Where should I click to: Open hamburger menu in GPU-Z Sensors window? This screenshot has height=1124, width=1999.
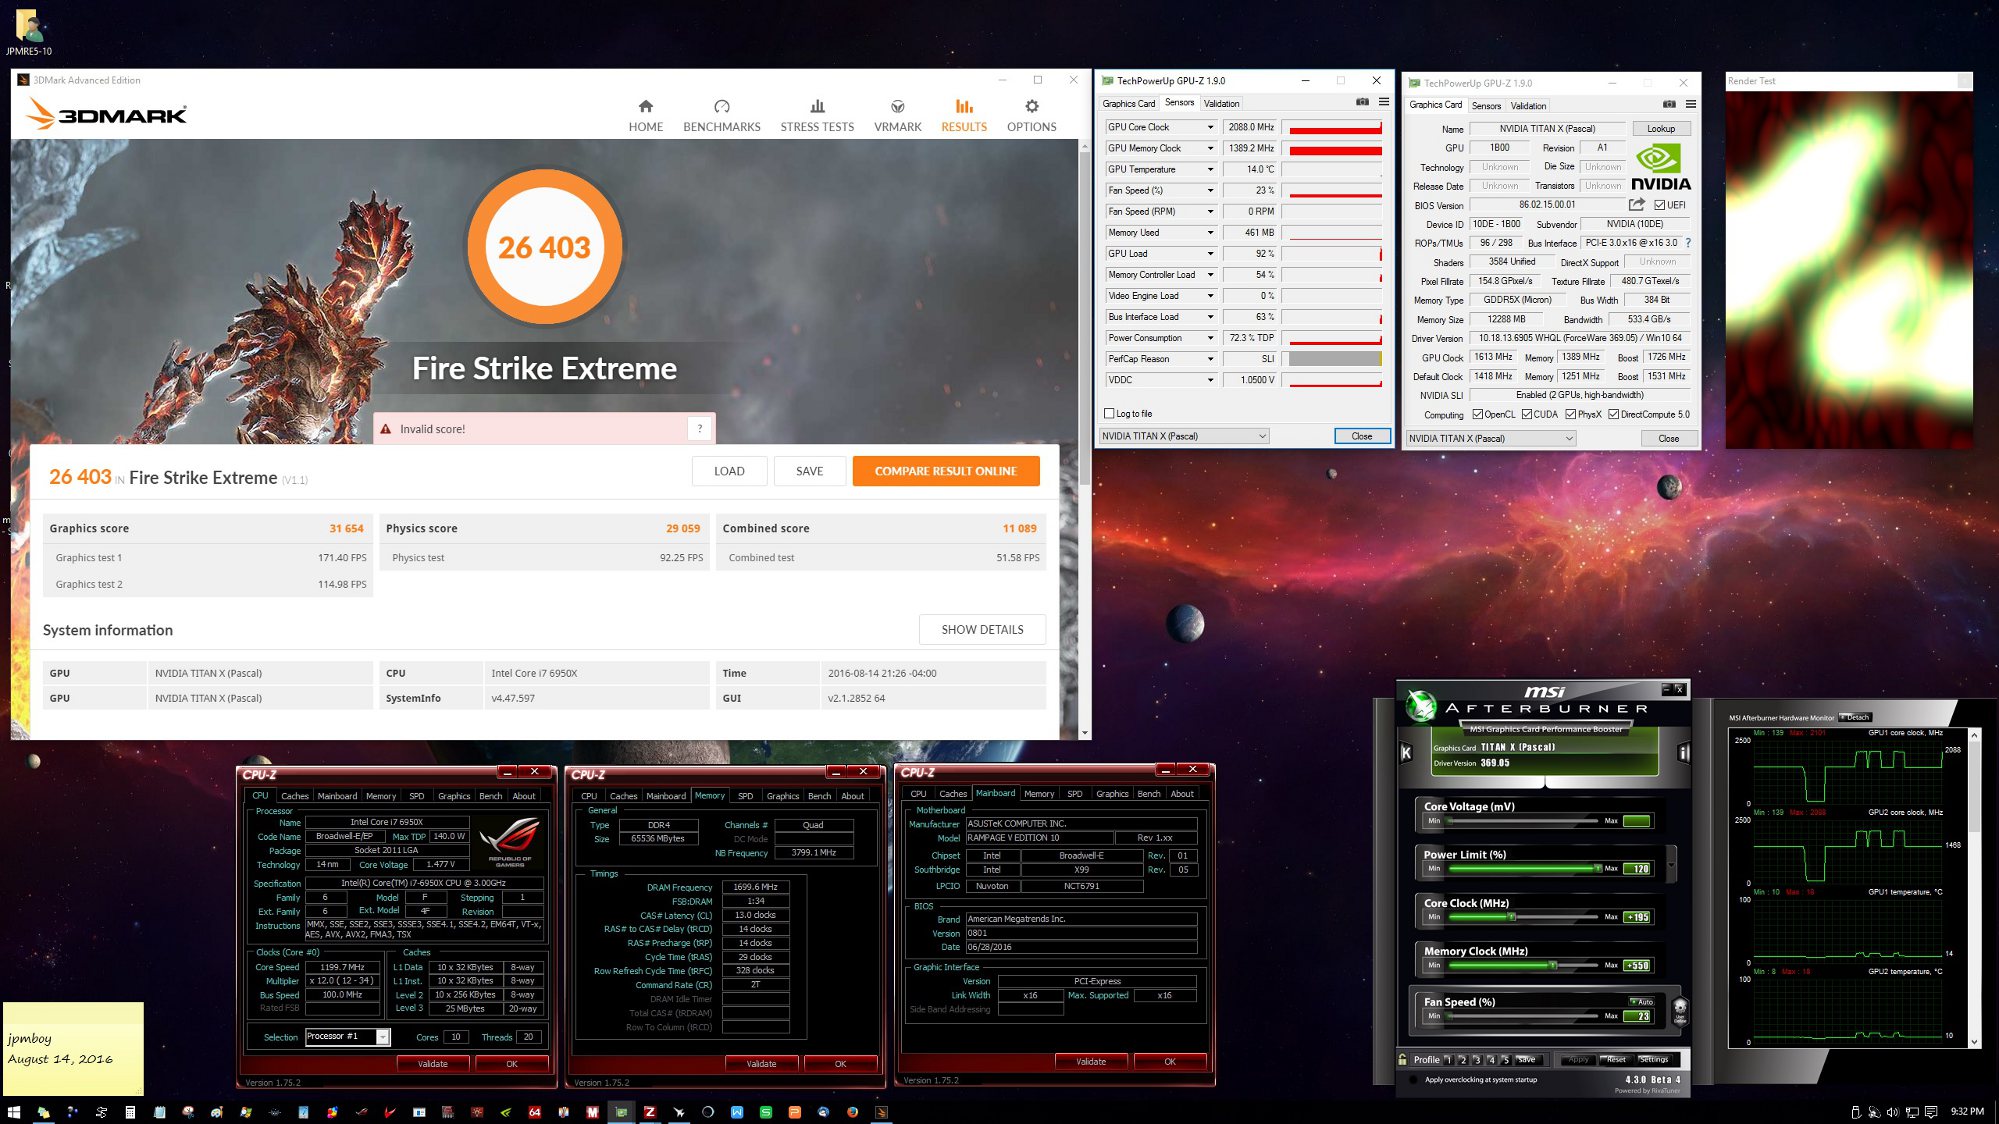[x=1384, y=102]
